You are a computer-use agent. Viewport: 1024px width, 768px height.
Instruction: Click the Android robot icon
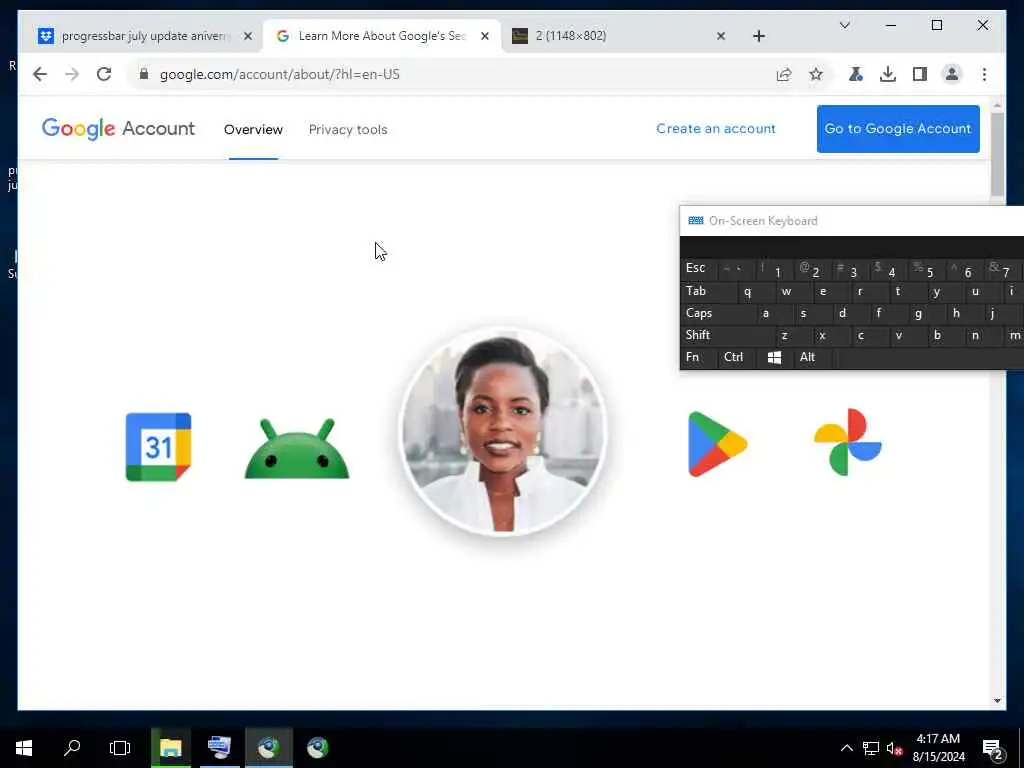(x=297, y=449)
